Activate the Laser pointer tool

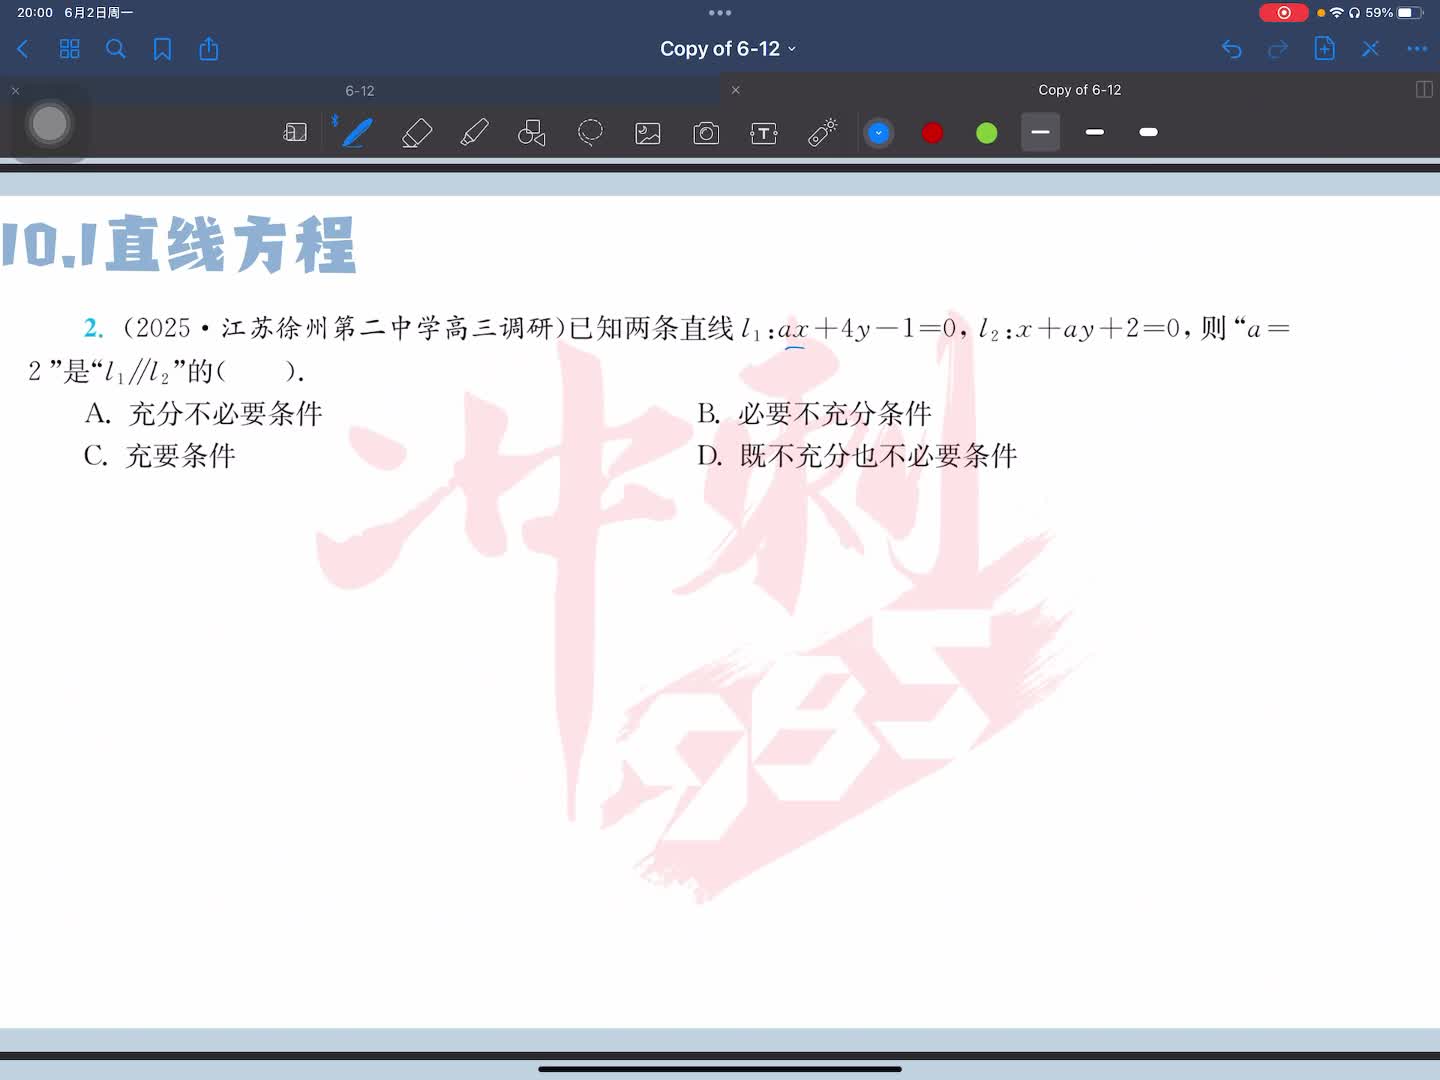(822, 133)
